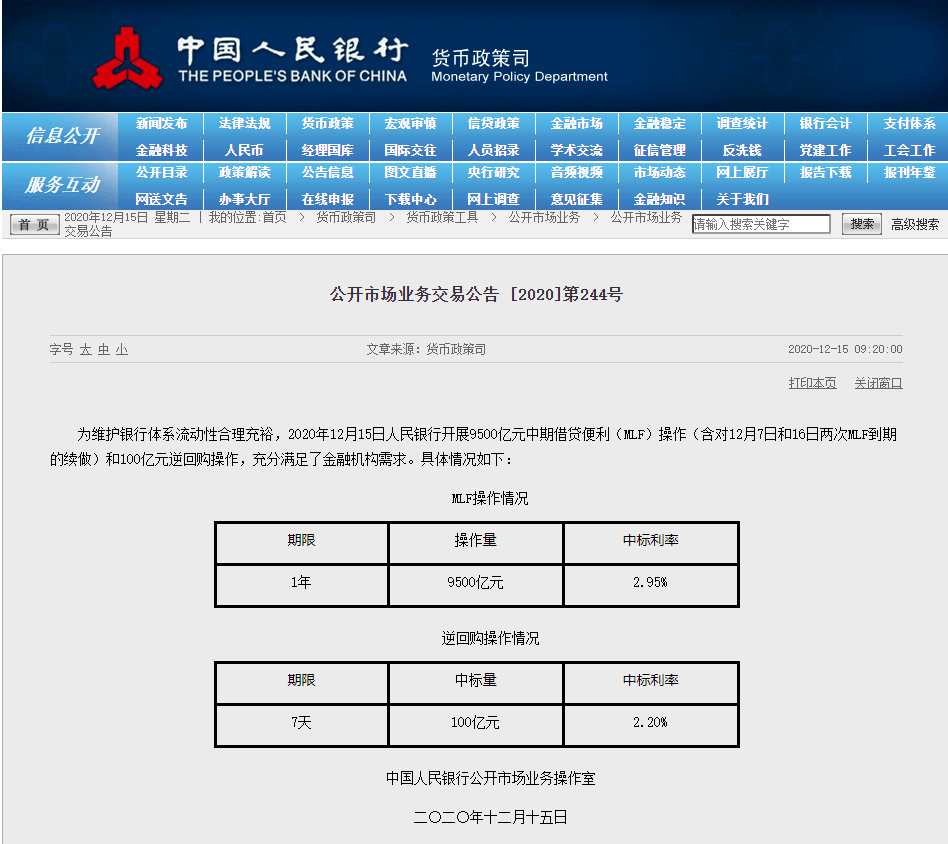
Task: Open 货币政策 navigation item
Action: [328, 123]
